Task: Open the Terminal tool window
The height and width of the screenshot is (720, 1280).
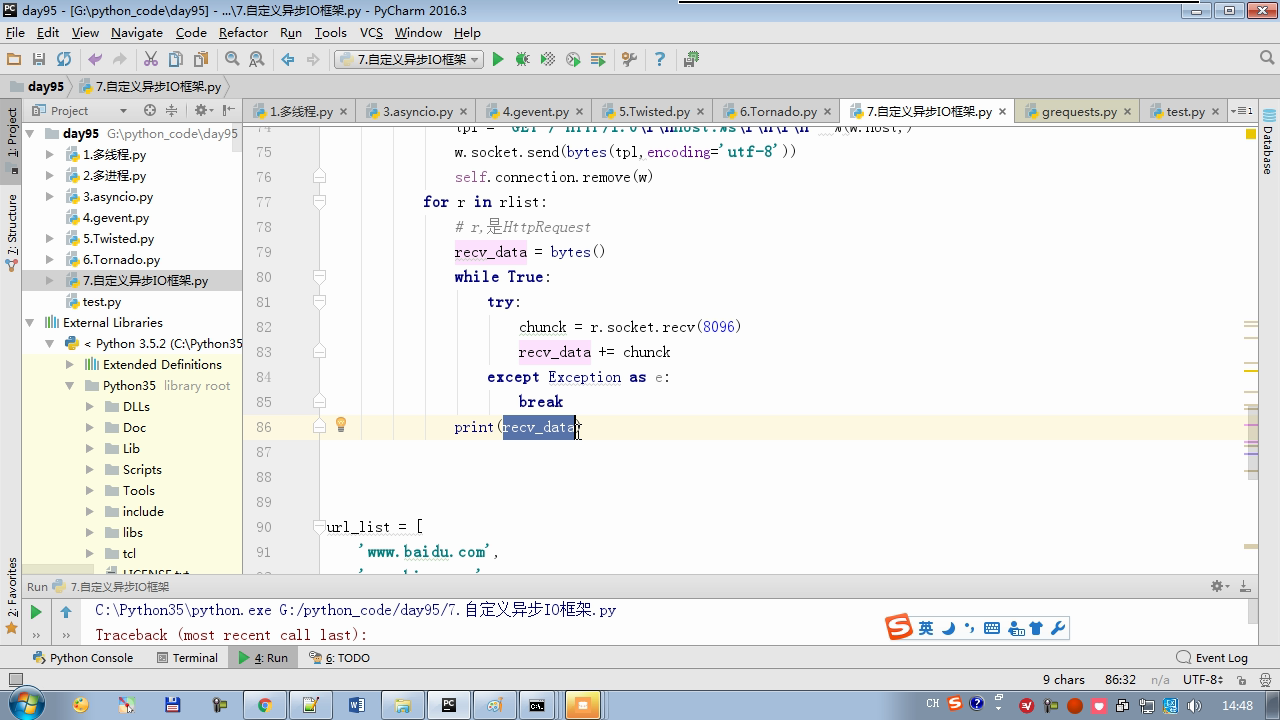Action: click(x=187, y=658)
